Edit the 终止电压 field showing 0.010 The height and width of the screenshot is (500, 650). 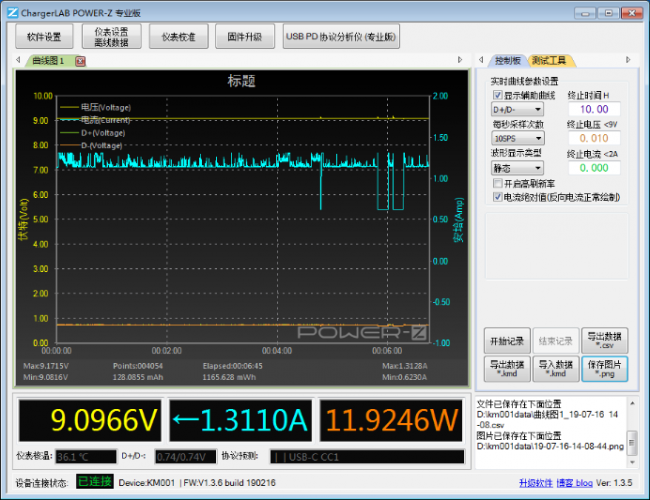pos(594,138)
